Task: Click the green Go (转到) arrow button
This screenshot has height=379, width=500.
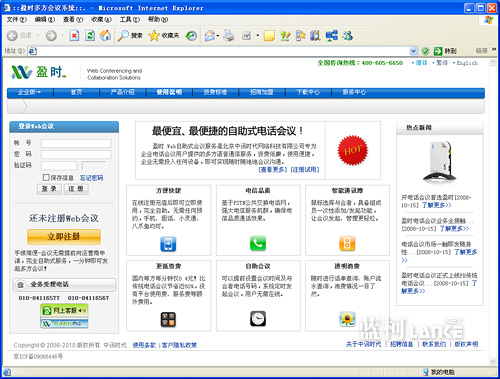Action: [x=445, y=51]
